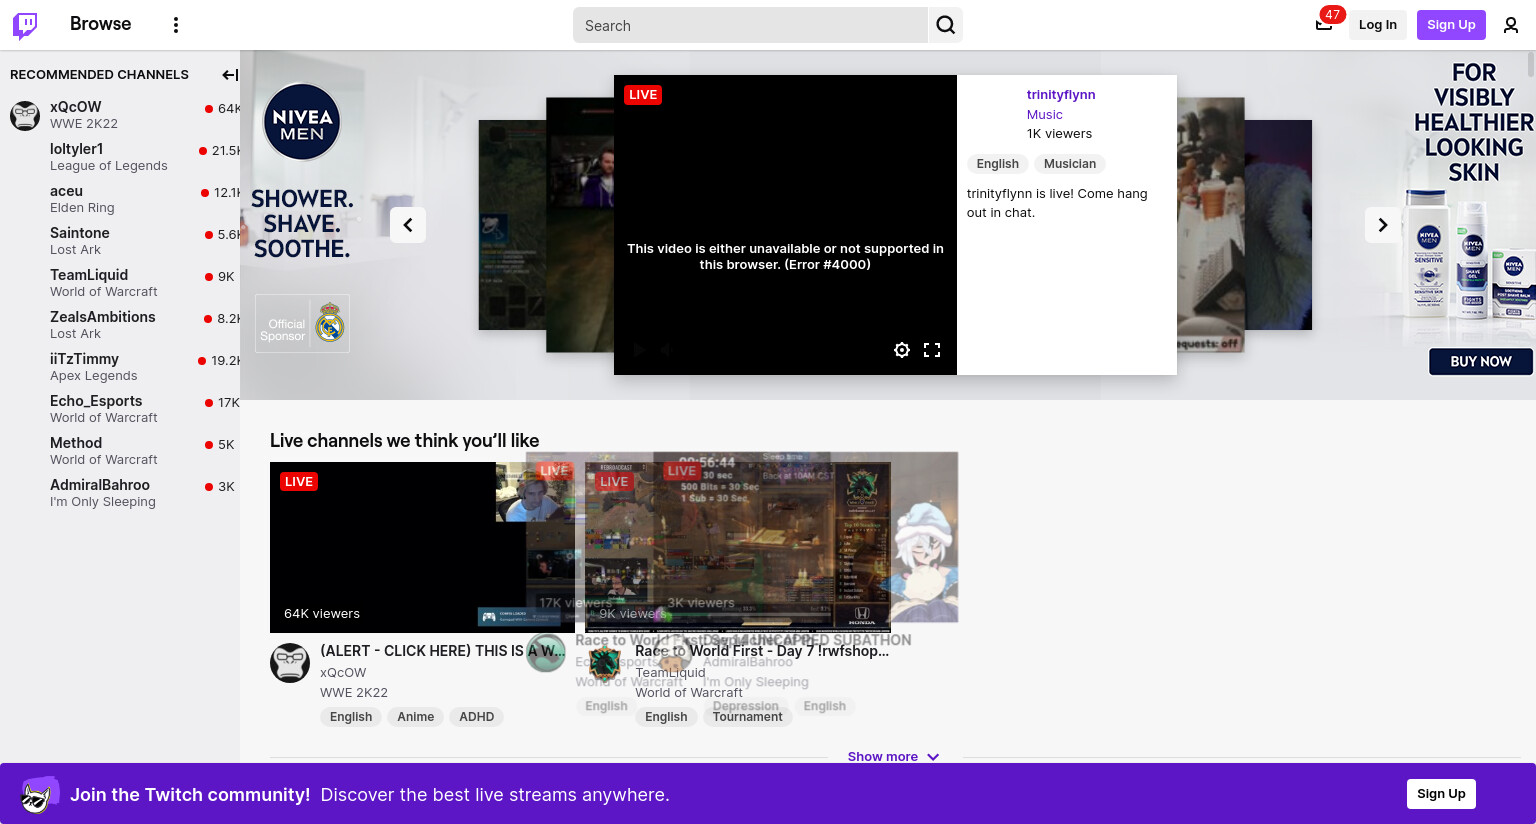
Task: Click the Log In button
Action: coord(1378,25)
